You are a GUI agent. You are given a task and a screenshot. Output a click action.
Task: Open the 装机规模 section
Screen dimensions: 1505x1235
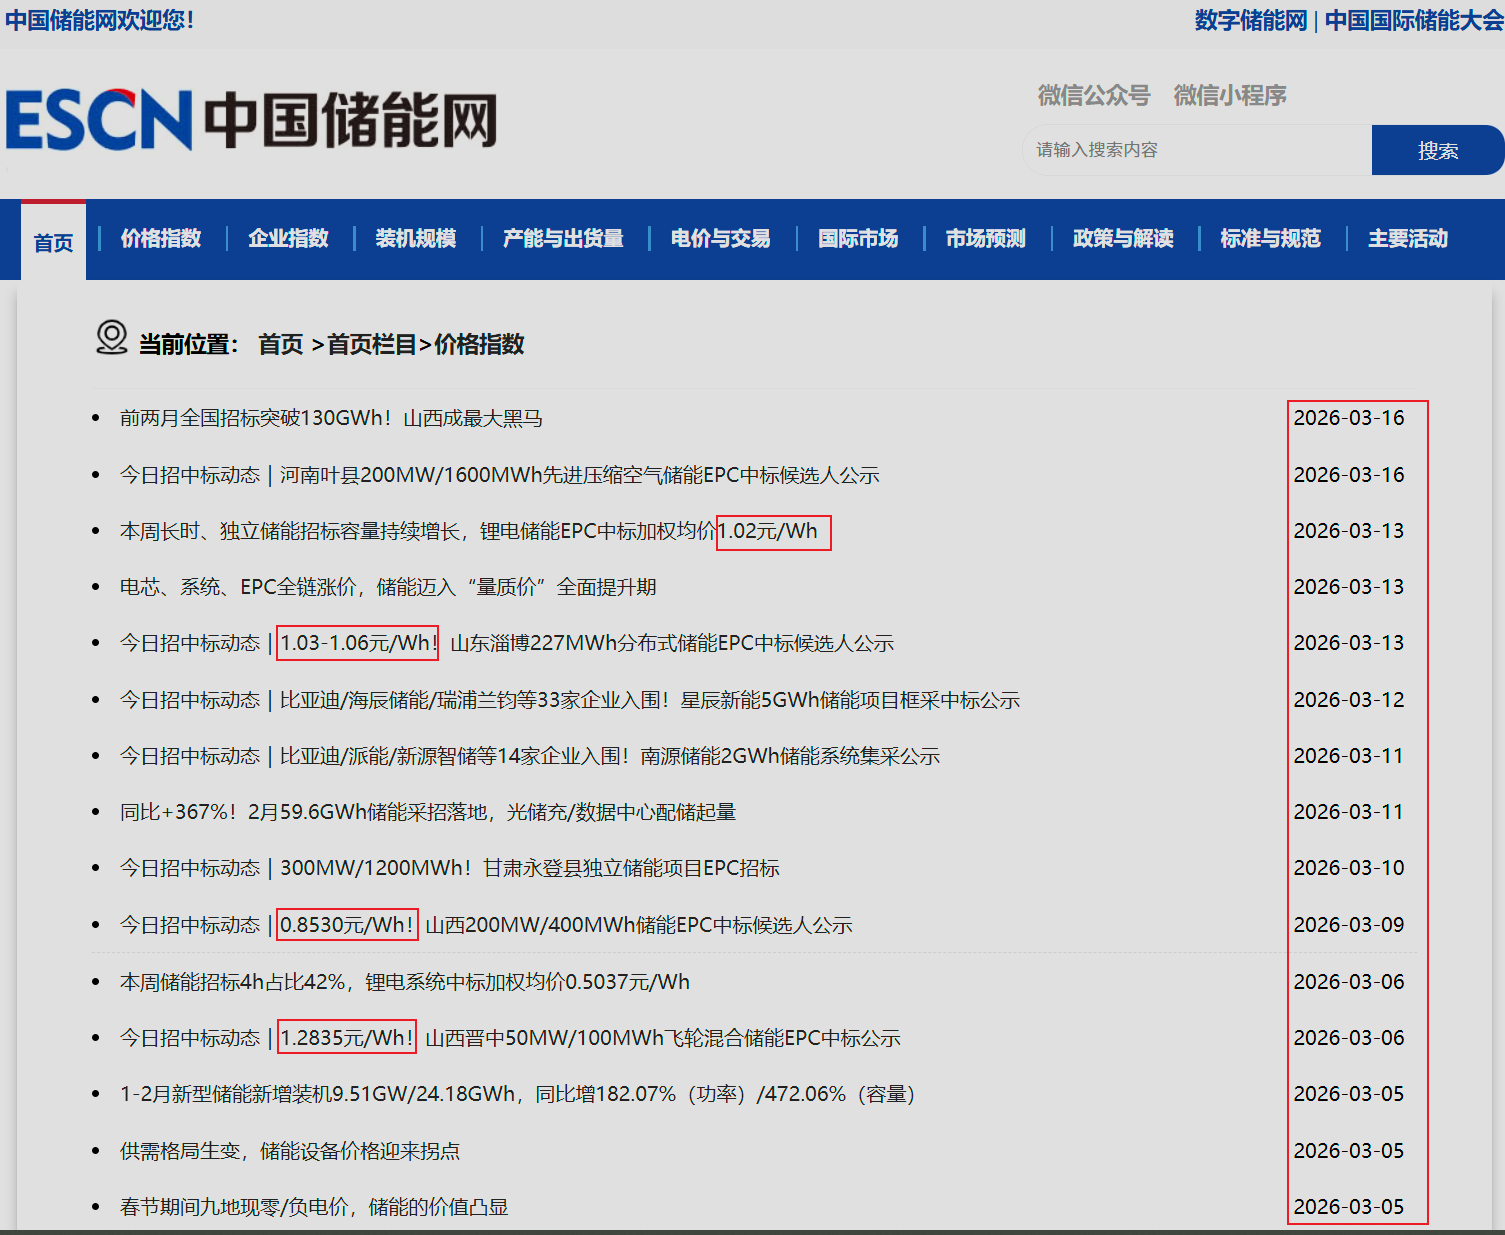(x=416, y=239)
